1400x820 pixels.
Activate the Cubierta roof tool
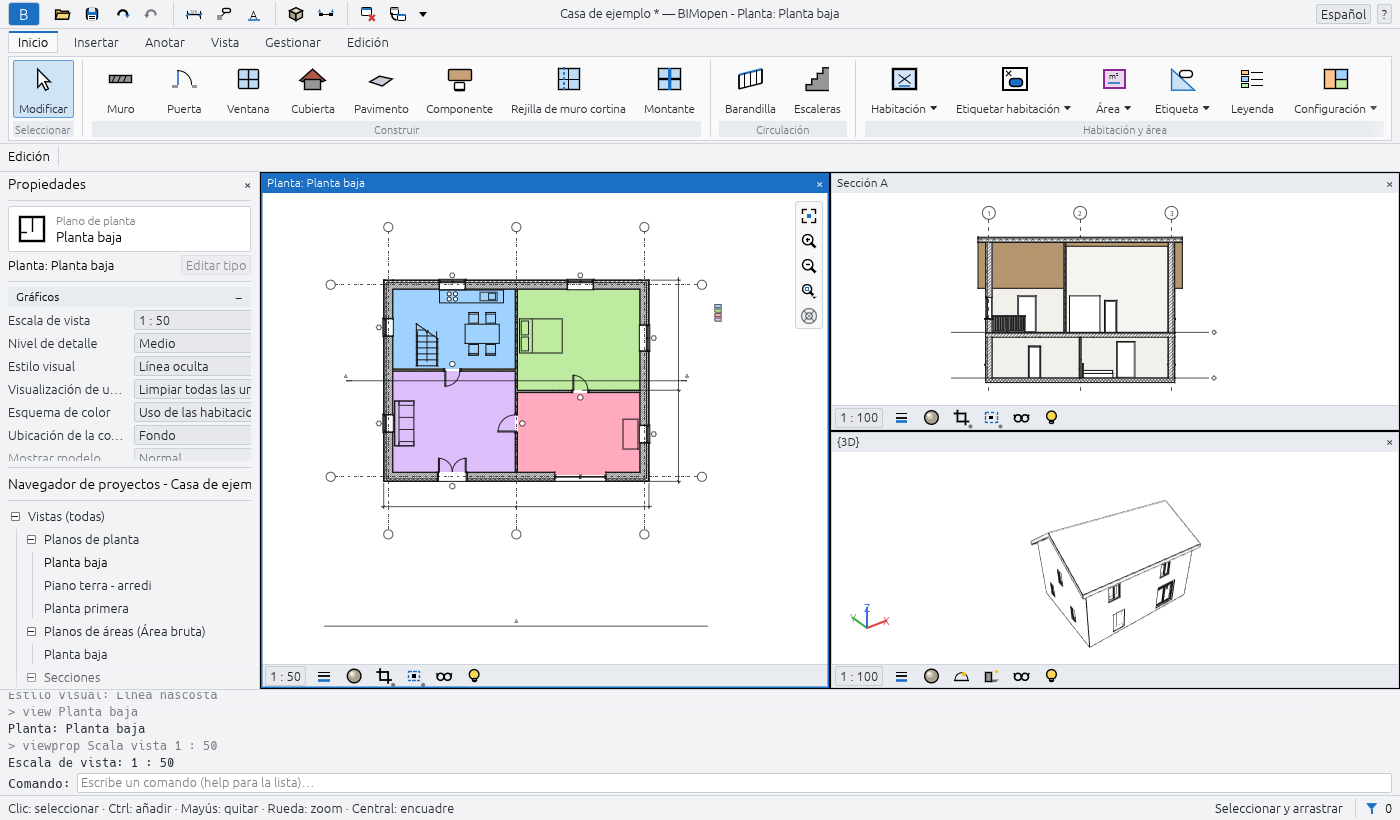tap(313, 90)
